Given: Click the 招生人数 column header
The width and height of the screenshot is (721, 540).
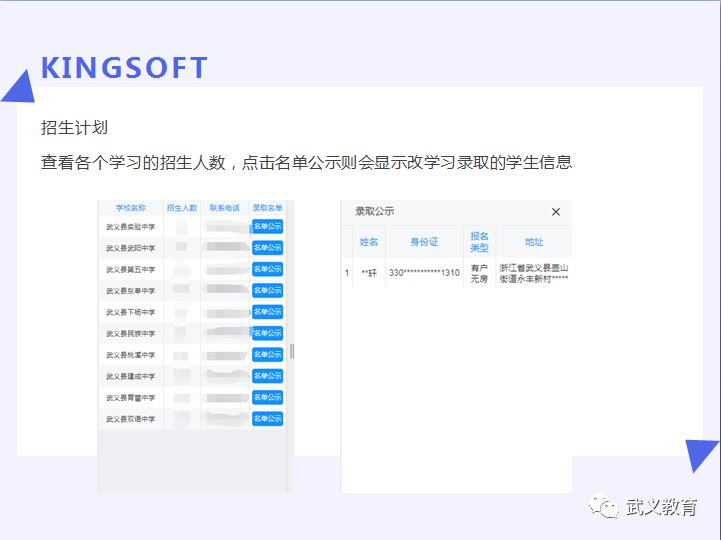Looking at the screenshot, I should tap(182, 208).
